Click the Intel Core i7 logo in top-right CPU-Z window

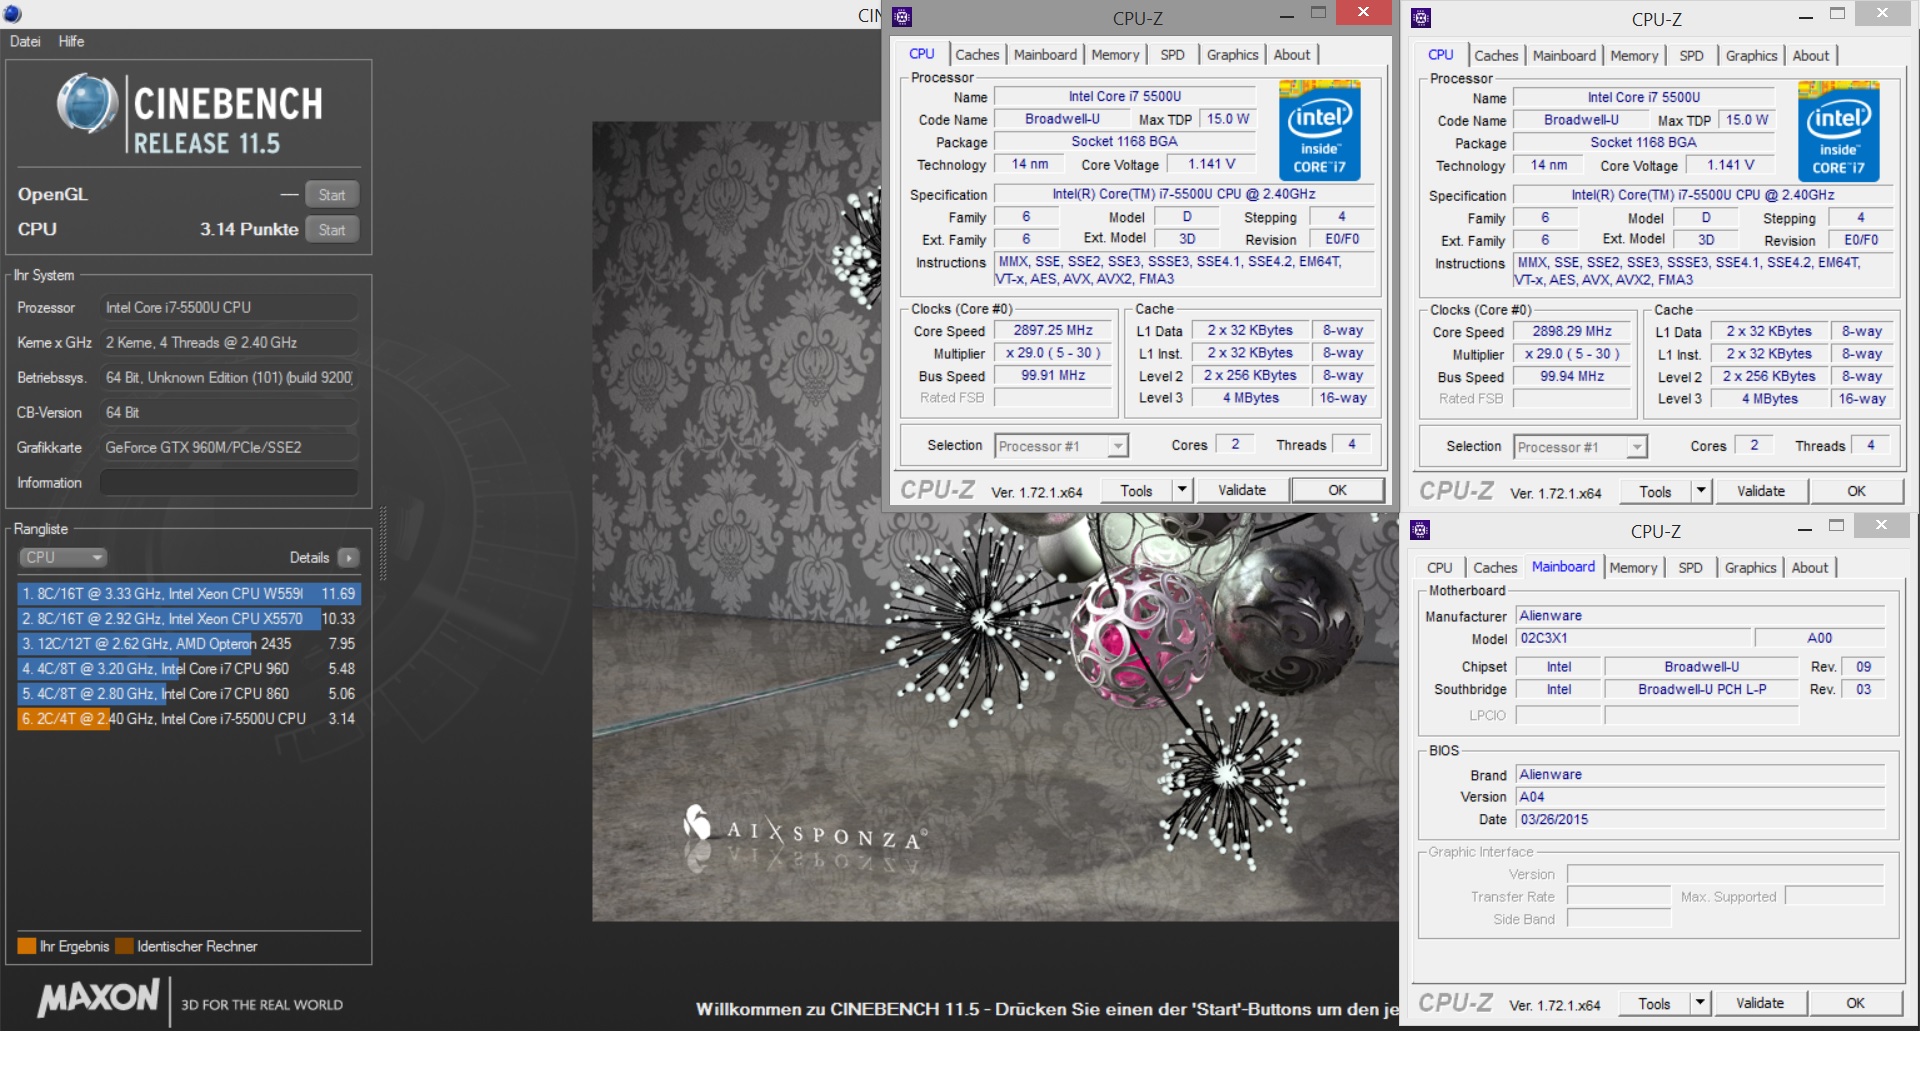1838,131
